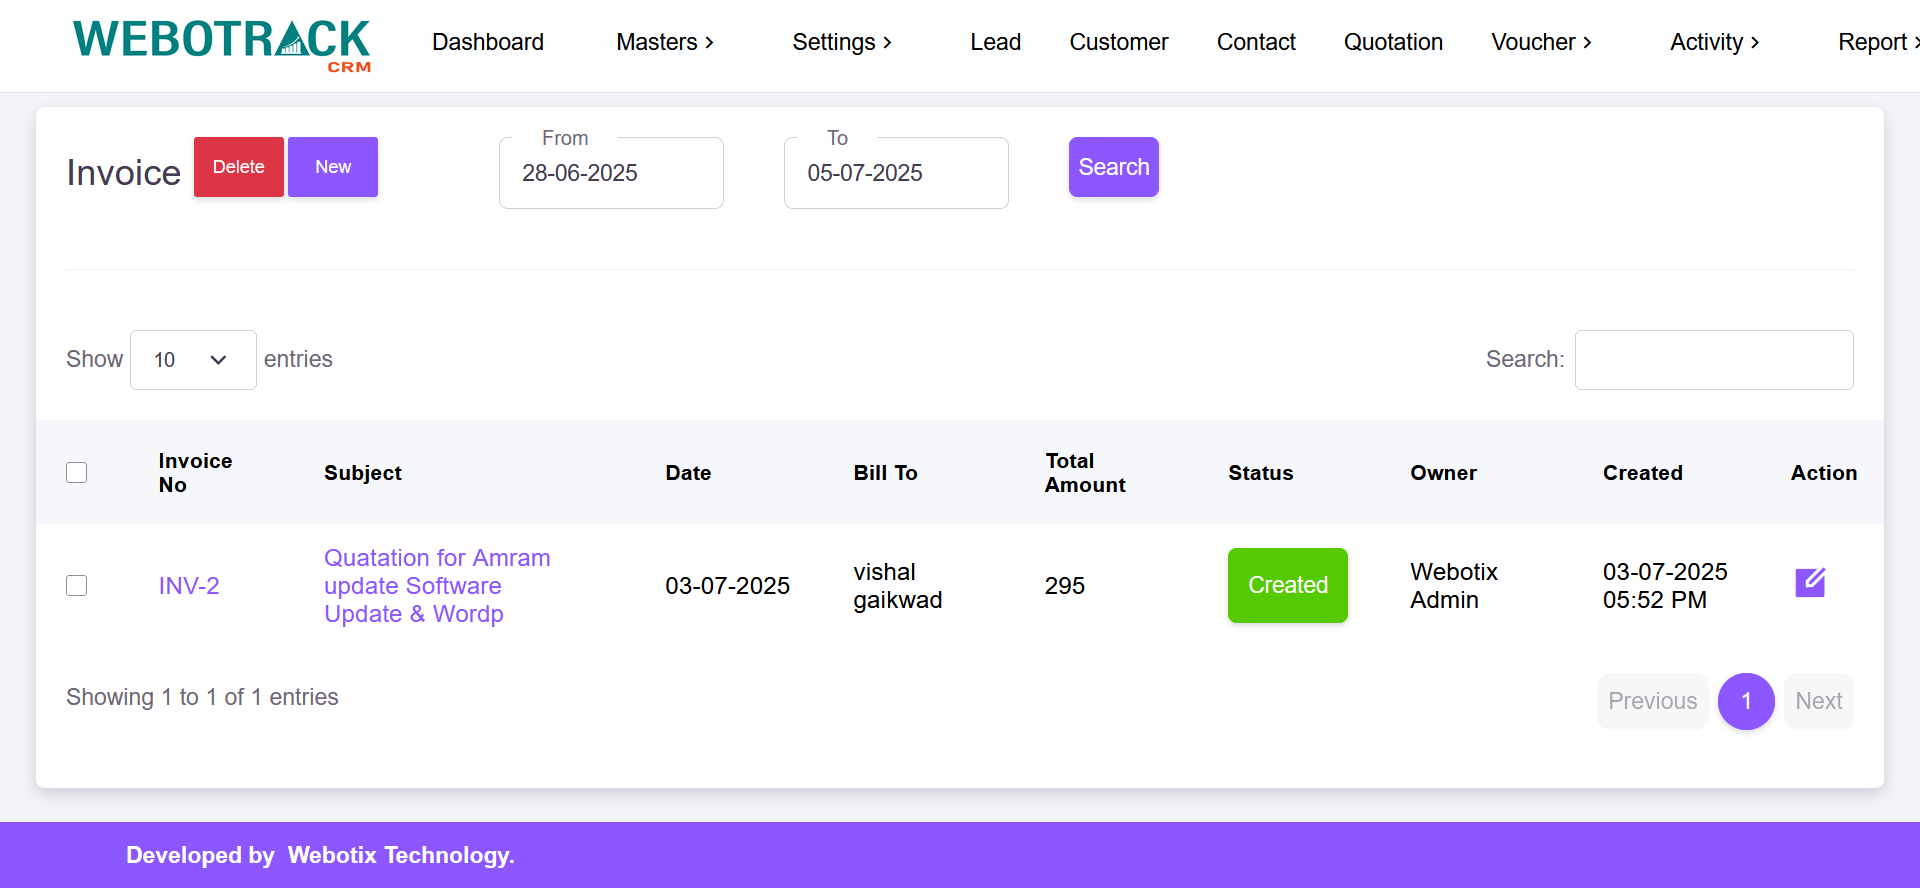The width and height of the screenshot is (1920, 888).
Task: Navigate to the Customer page
Action: pyautogui.click(x=1118, y=42)
